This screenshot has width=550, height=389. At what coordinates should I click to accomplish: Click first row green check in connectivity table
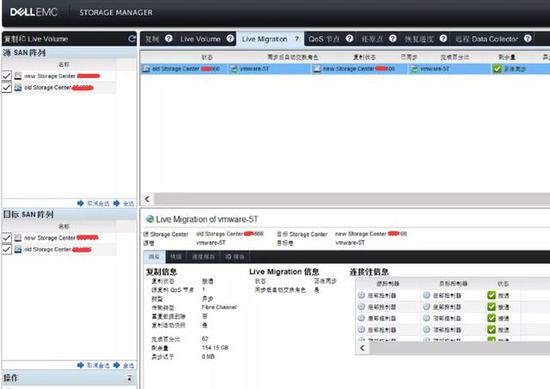coord(491,295)
